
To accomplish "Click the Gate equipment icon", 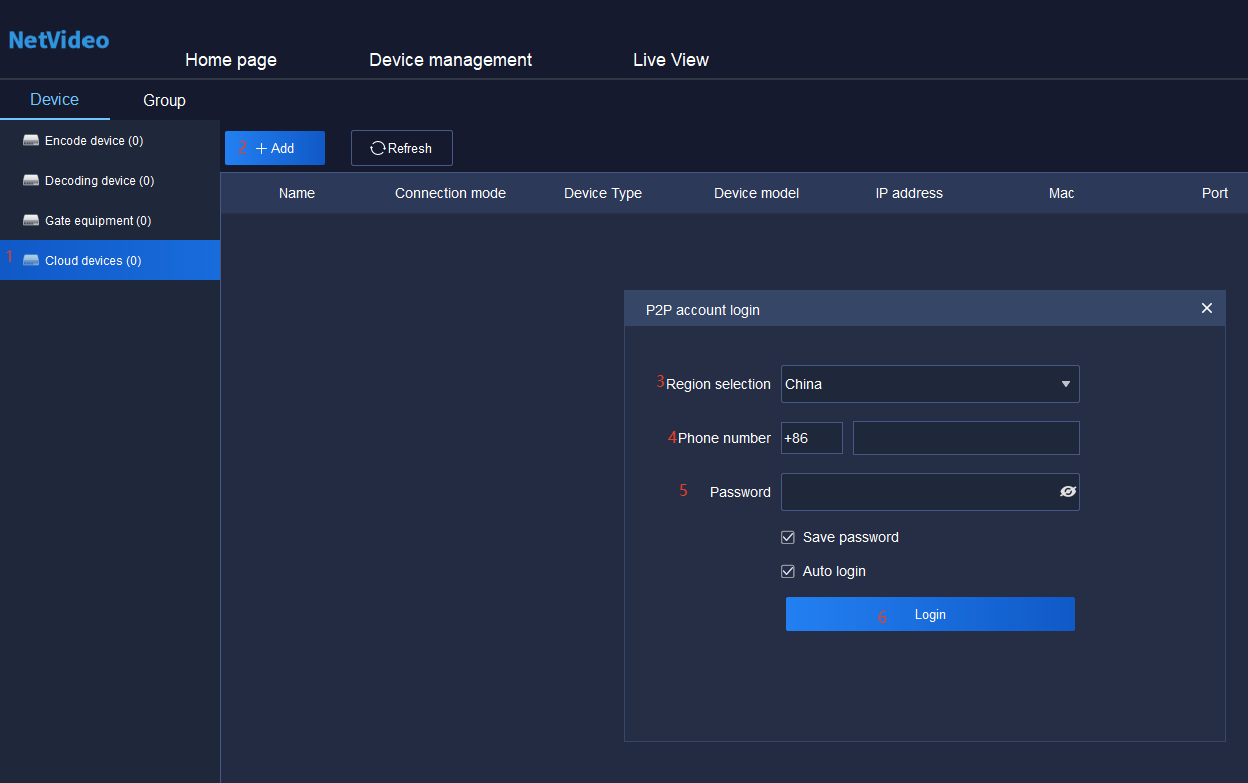I will pos(31,221).
